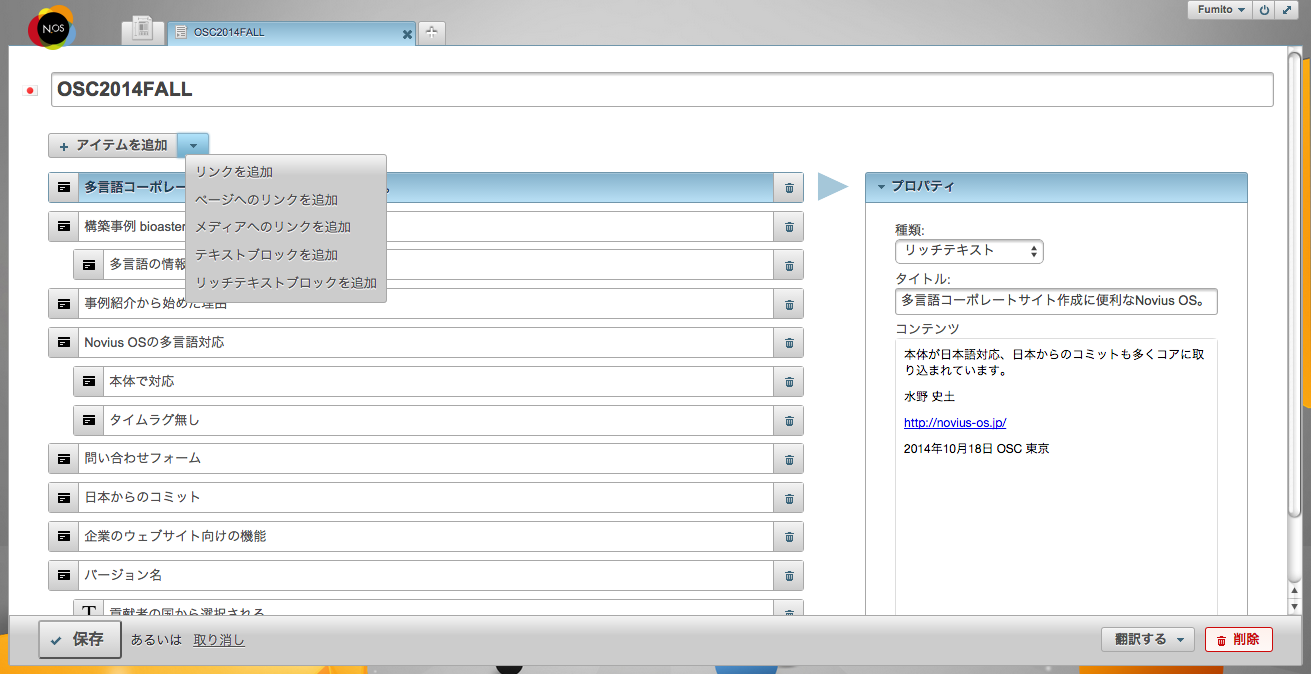This screenshot has height=674, width=1311.
Task: Click the 水野 史土 text in the content editor
Action: pos(929,396)
